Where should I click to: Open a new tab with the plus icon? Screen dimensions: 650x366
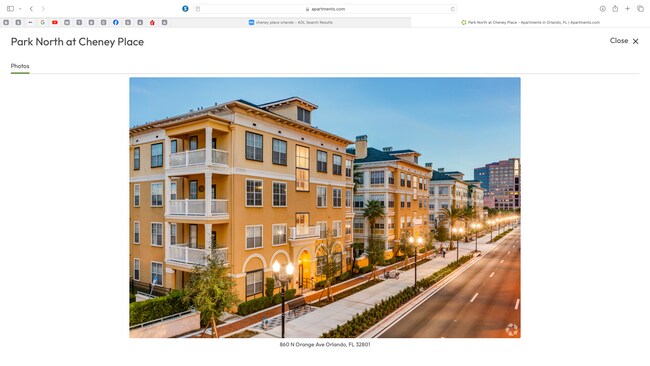(628, 9)
